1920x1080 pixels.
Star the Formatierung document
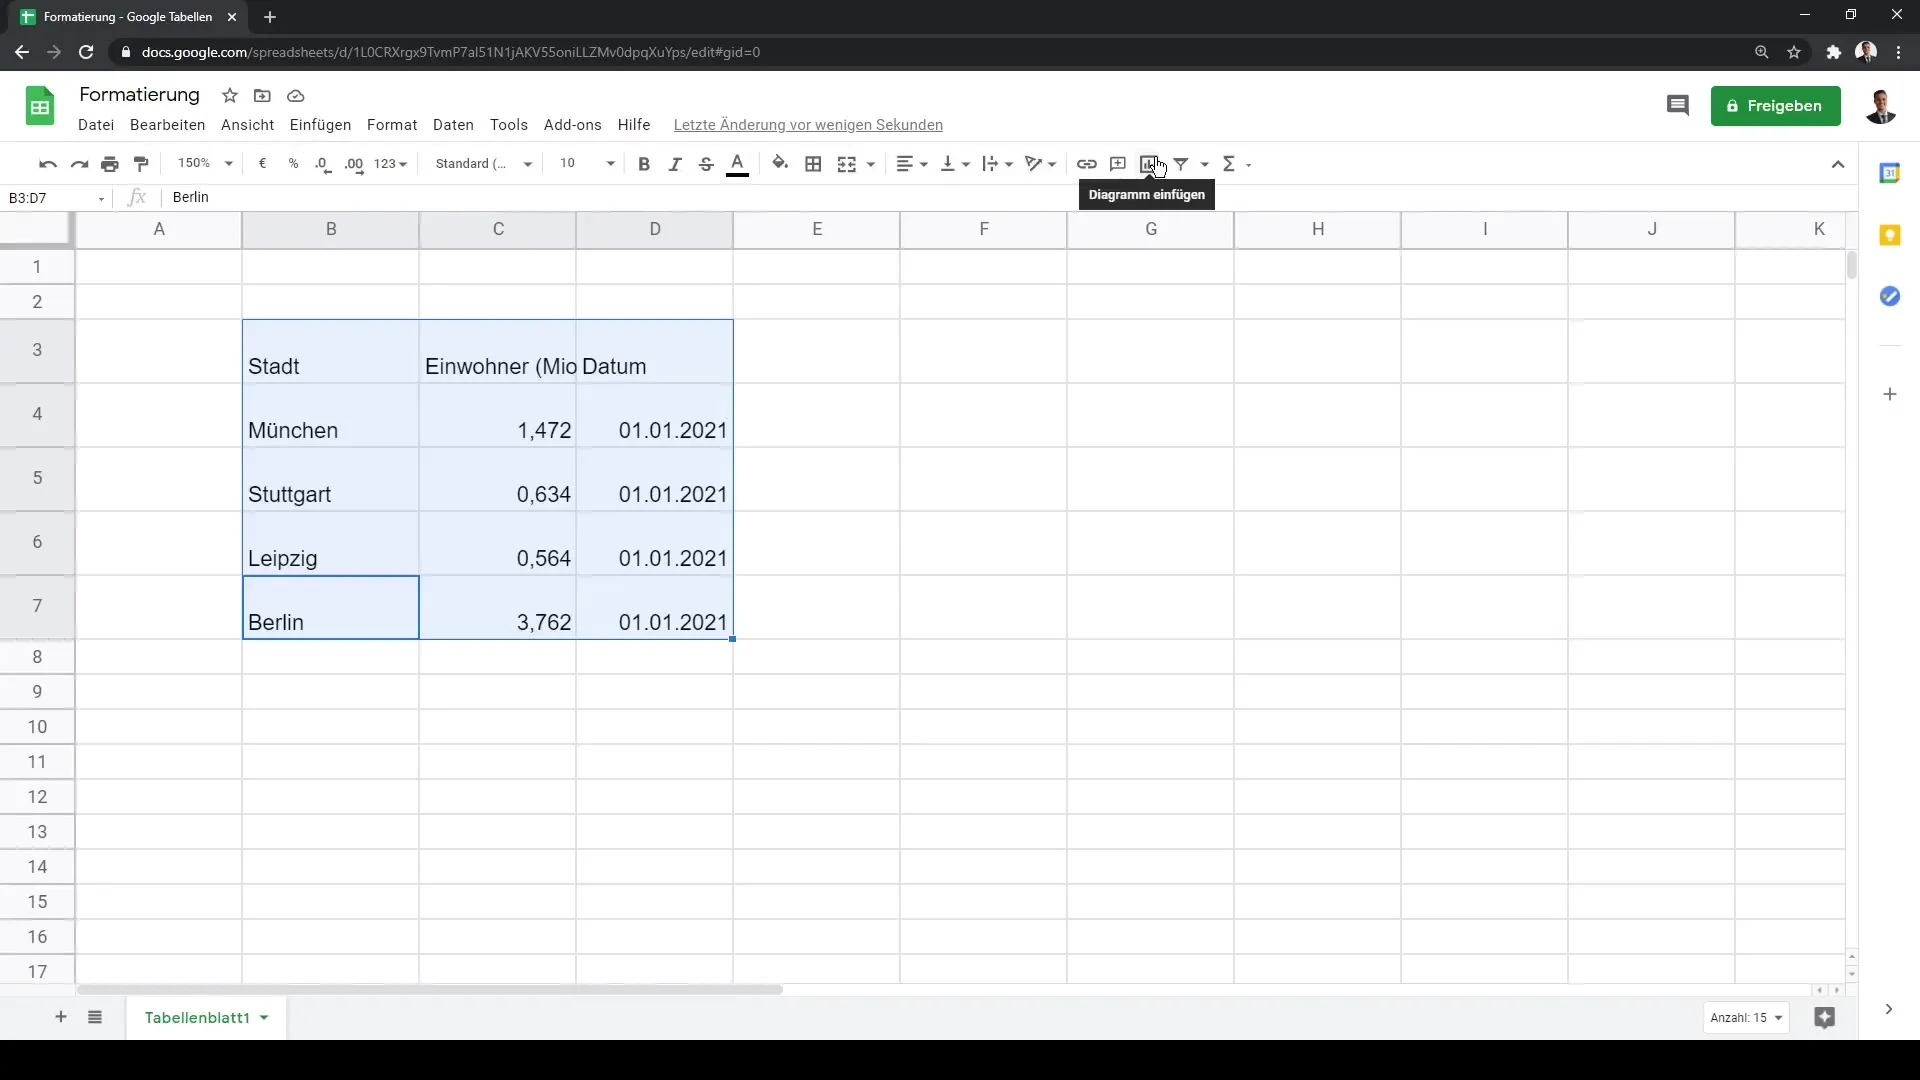(x=230, y=96)
